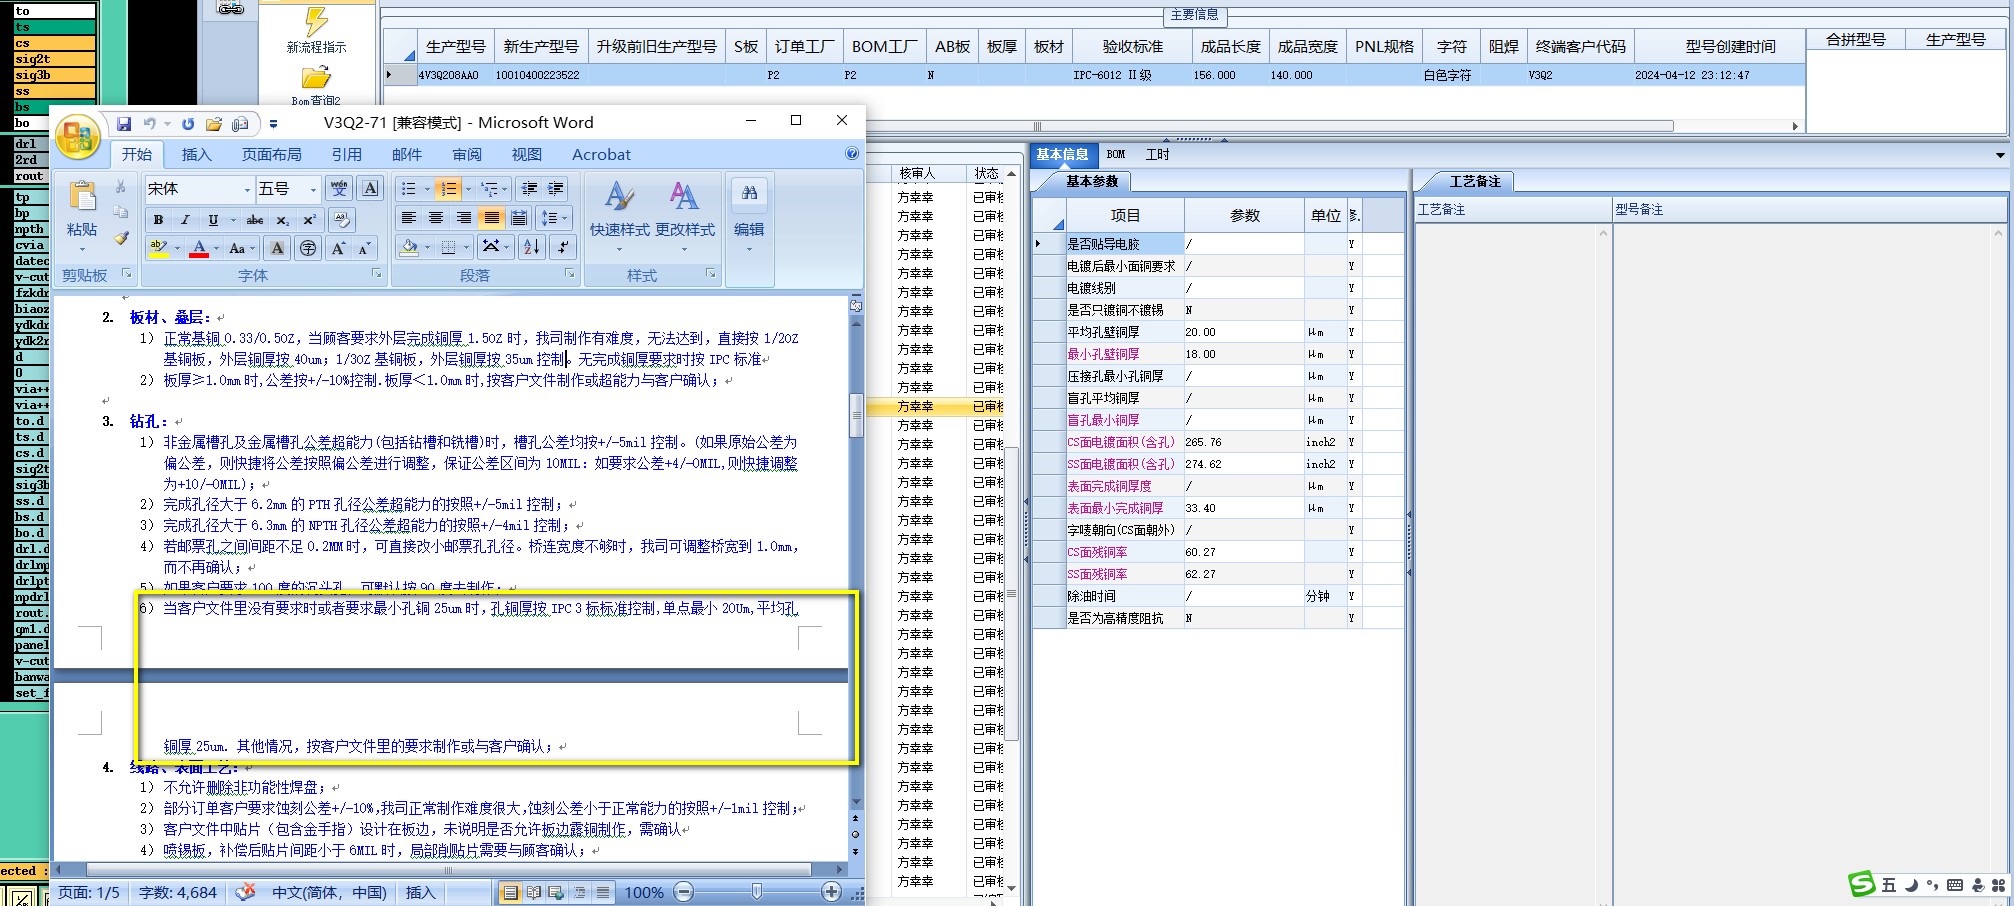Apply subscript formatting
The width and height of the screenshot is (2014, 906).
(283, 220)
